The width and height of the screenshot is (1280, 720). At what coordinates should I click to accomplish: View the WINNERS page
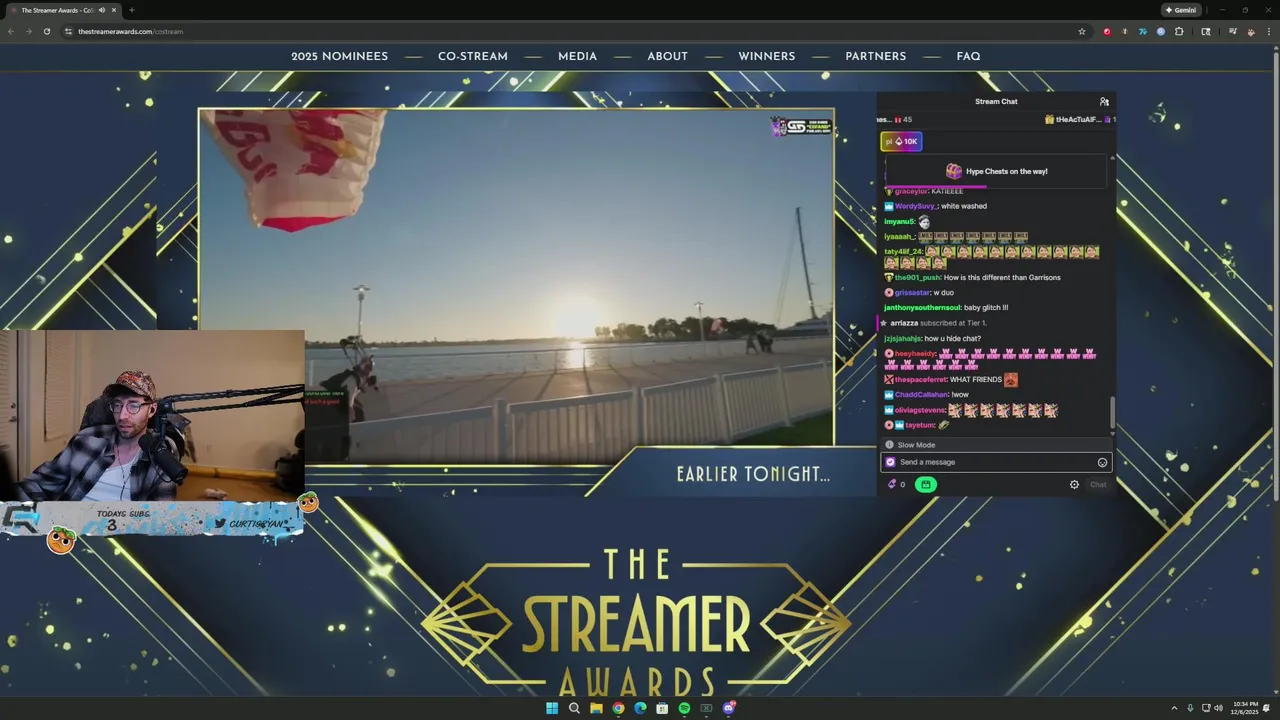tap(767, 56)
